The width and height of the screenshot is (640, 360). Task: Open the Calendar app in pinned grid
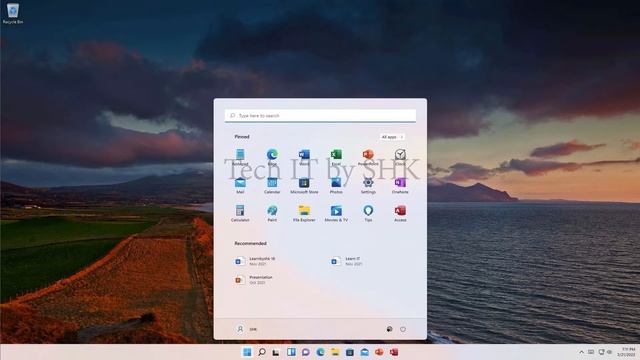point(272,185)
